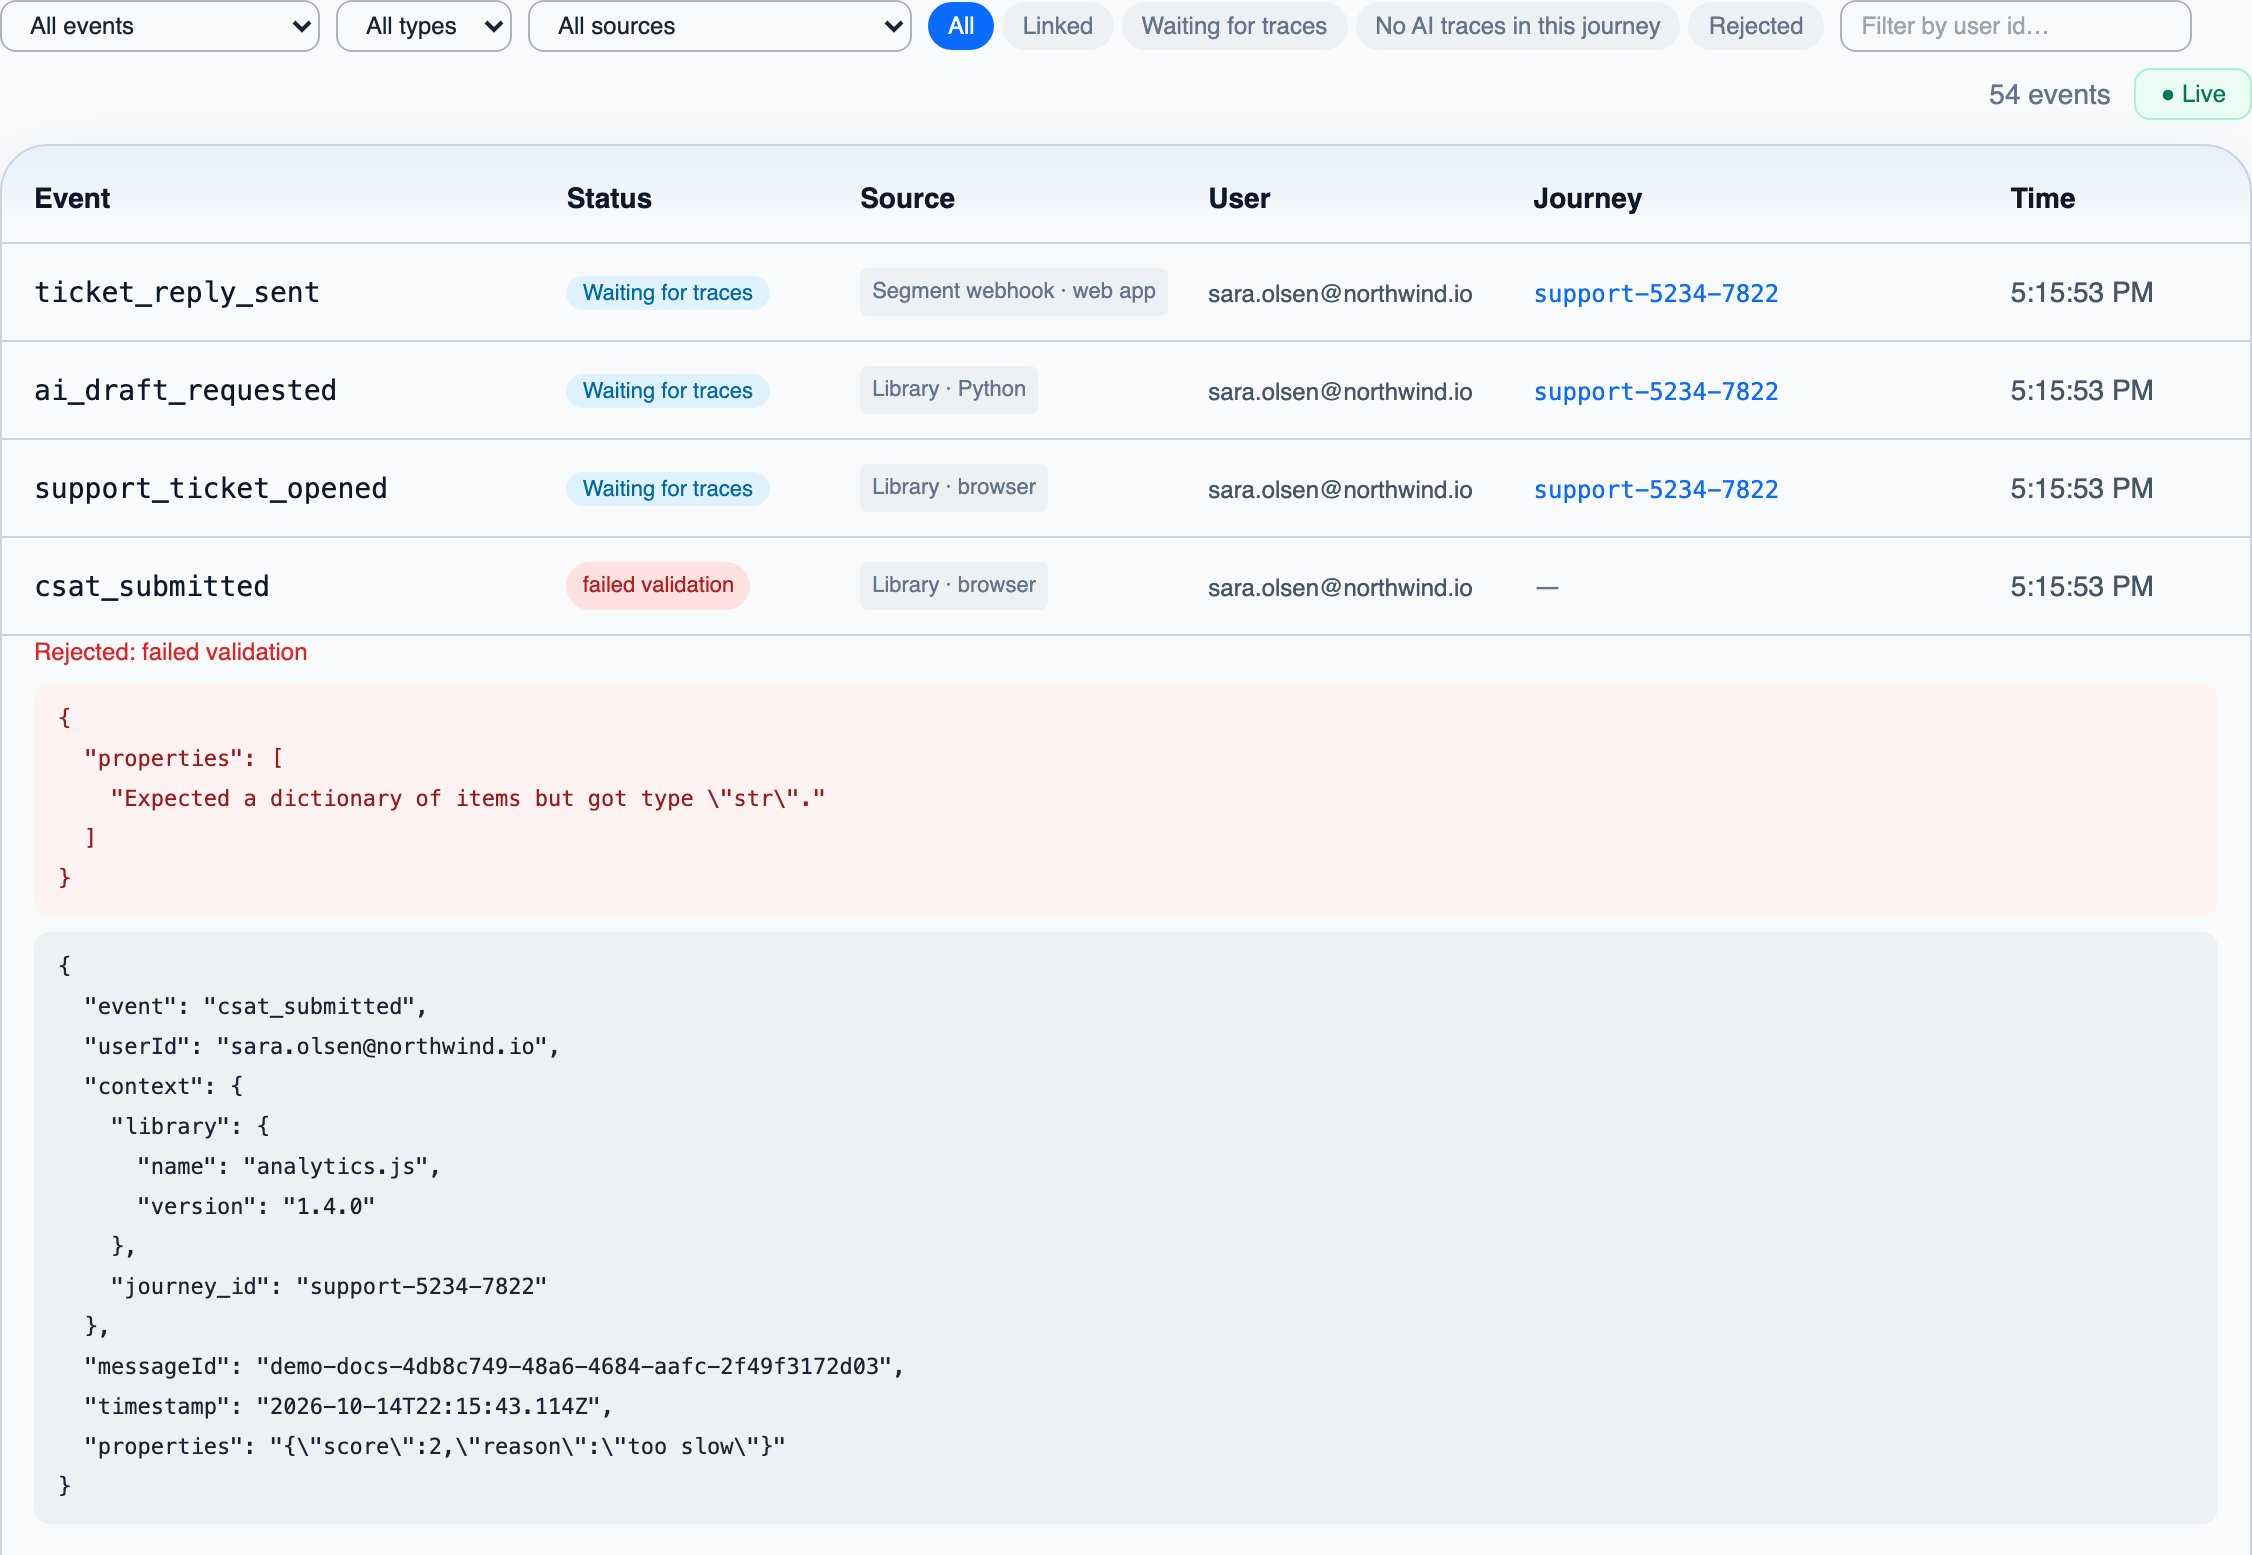
Task: Click the Time column header
Action: (2042, 198)
